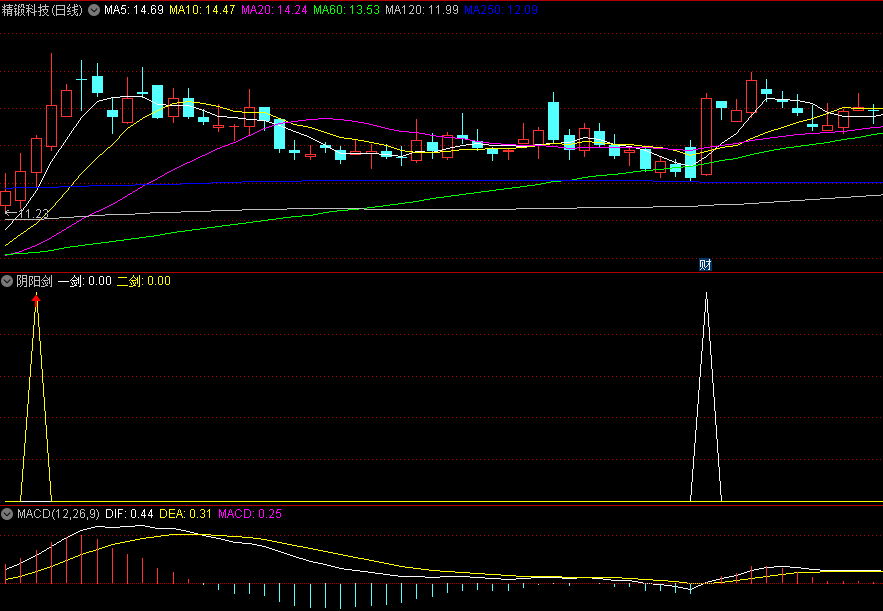Click the DIF: 0.44 value

[x=129, y=514]
